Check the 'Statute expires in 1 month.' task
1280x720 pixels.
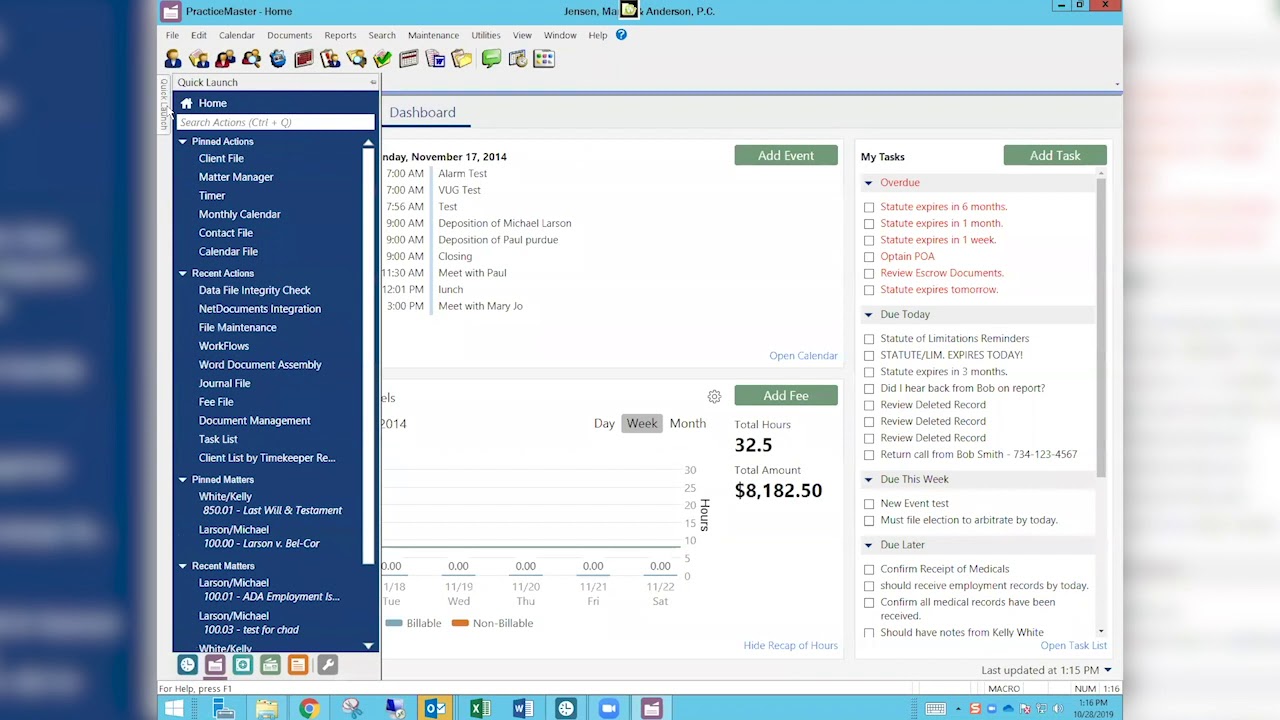(x=869, y=223)
